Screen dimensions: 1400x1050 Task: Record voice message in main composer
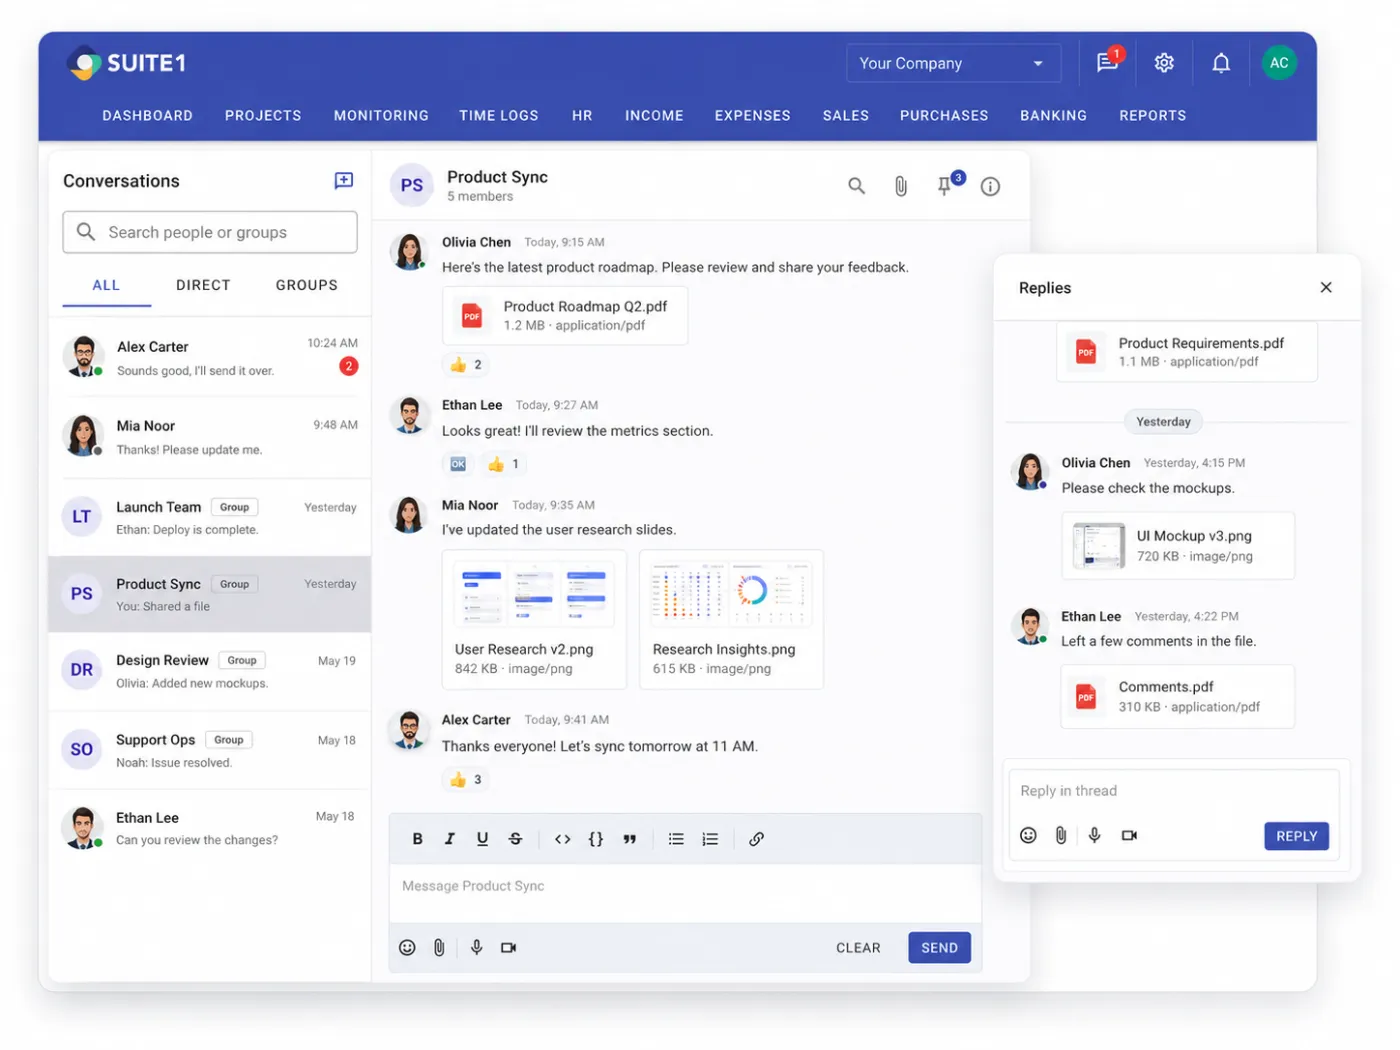tap(477, 948)
